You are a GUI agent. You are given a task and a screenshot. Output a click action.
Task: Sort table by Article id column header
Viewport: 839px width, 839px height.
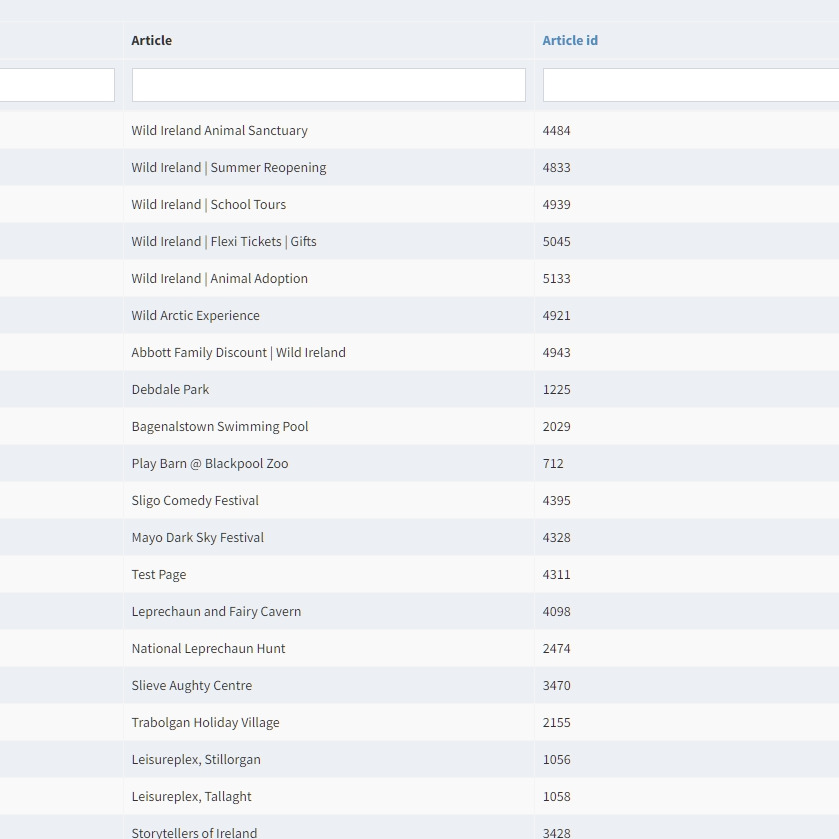pos(570,41)
